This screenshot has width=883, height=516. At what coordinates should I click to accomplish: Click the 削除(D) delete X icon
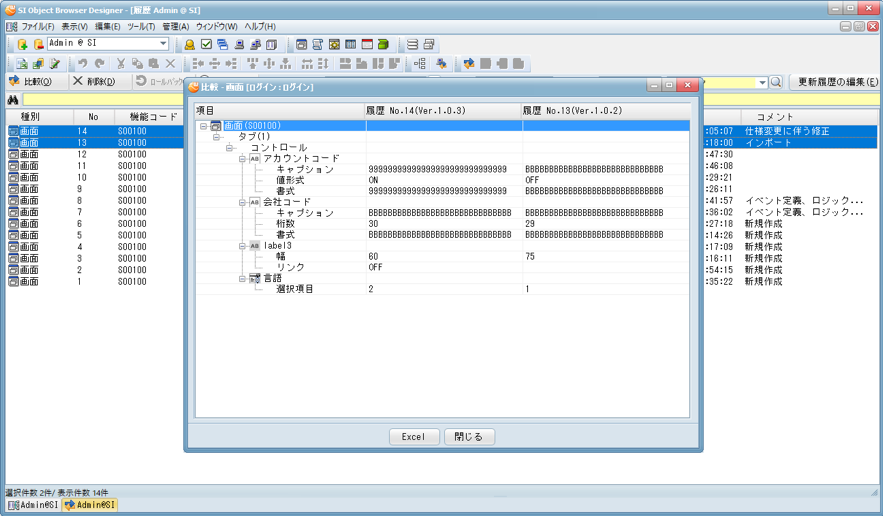(x=77, y=82)
